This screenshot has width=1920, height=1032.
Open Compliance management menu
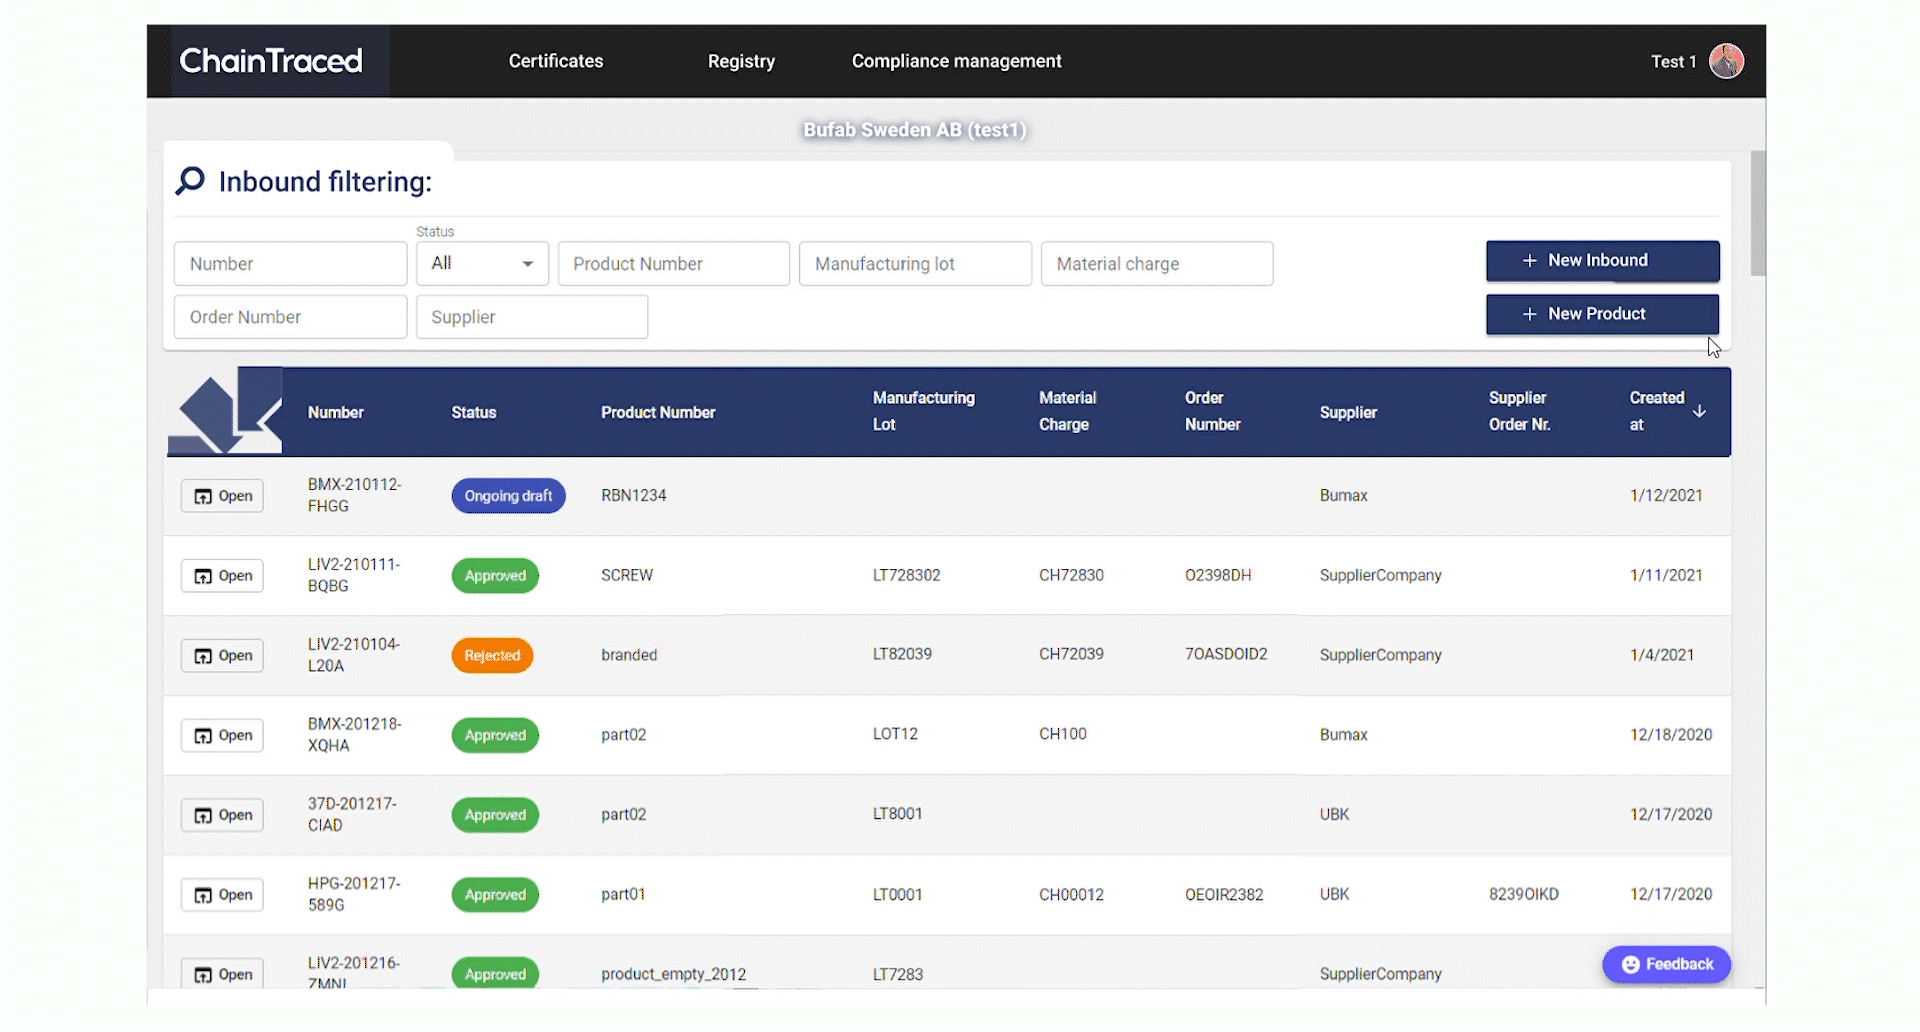click(x=957, y=61)
